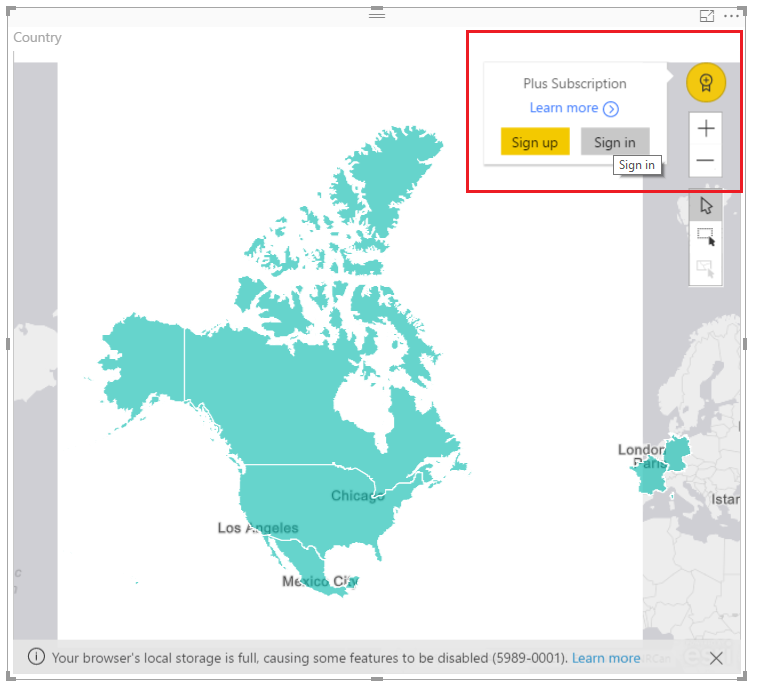
Task: Open Learn more link in storage warning
Action: (606, 658)
